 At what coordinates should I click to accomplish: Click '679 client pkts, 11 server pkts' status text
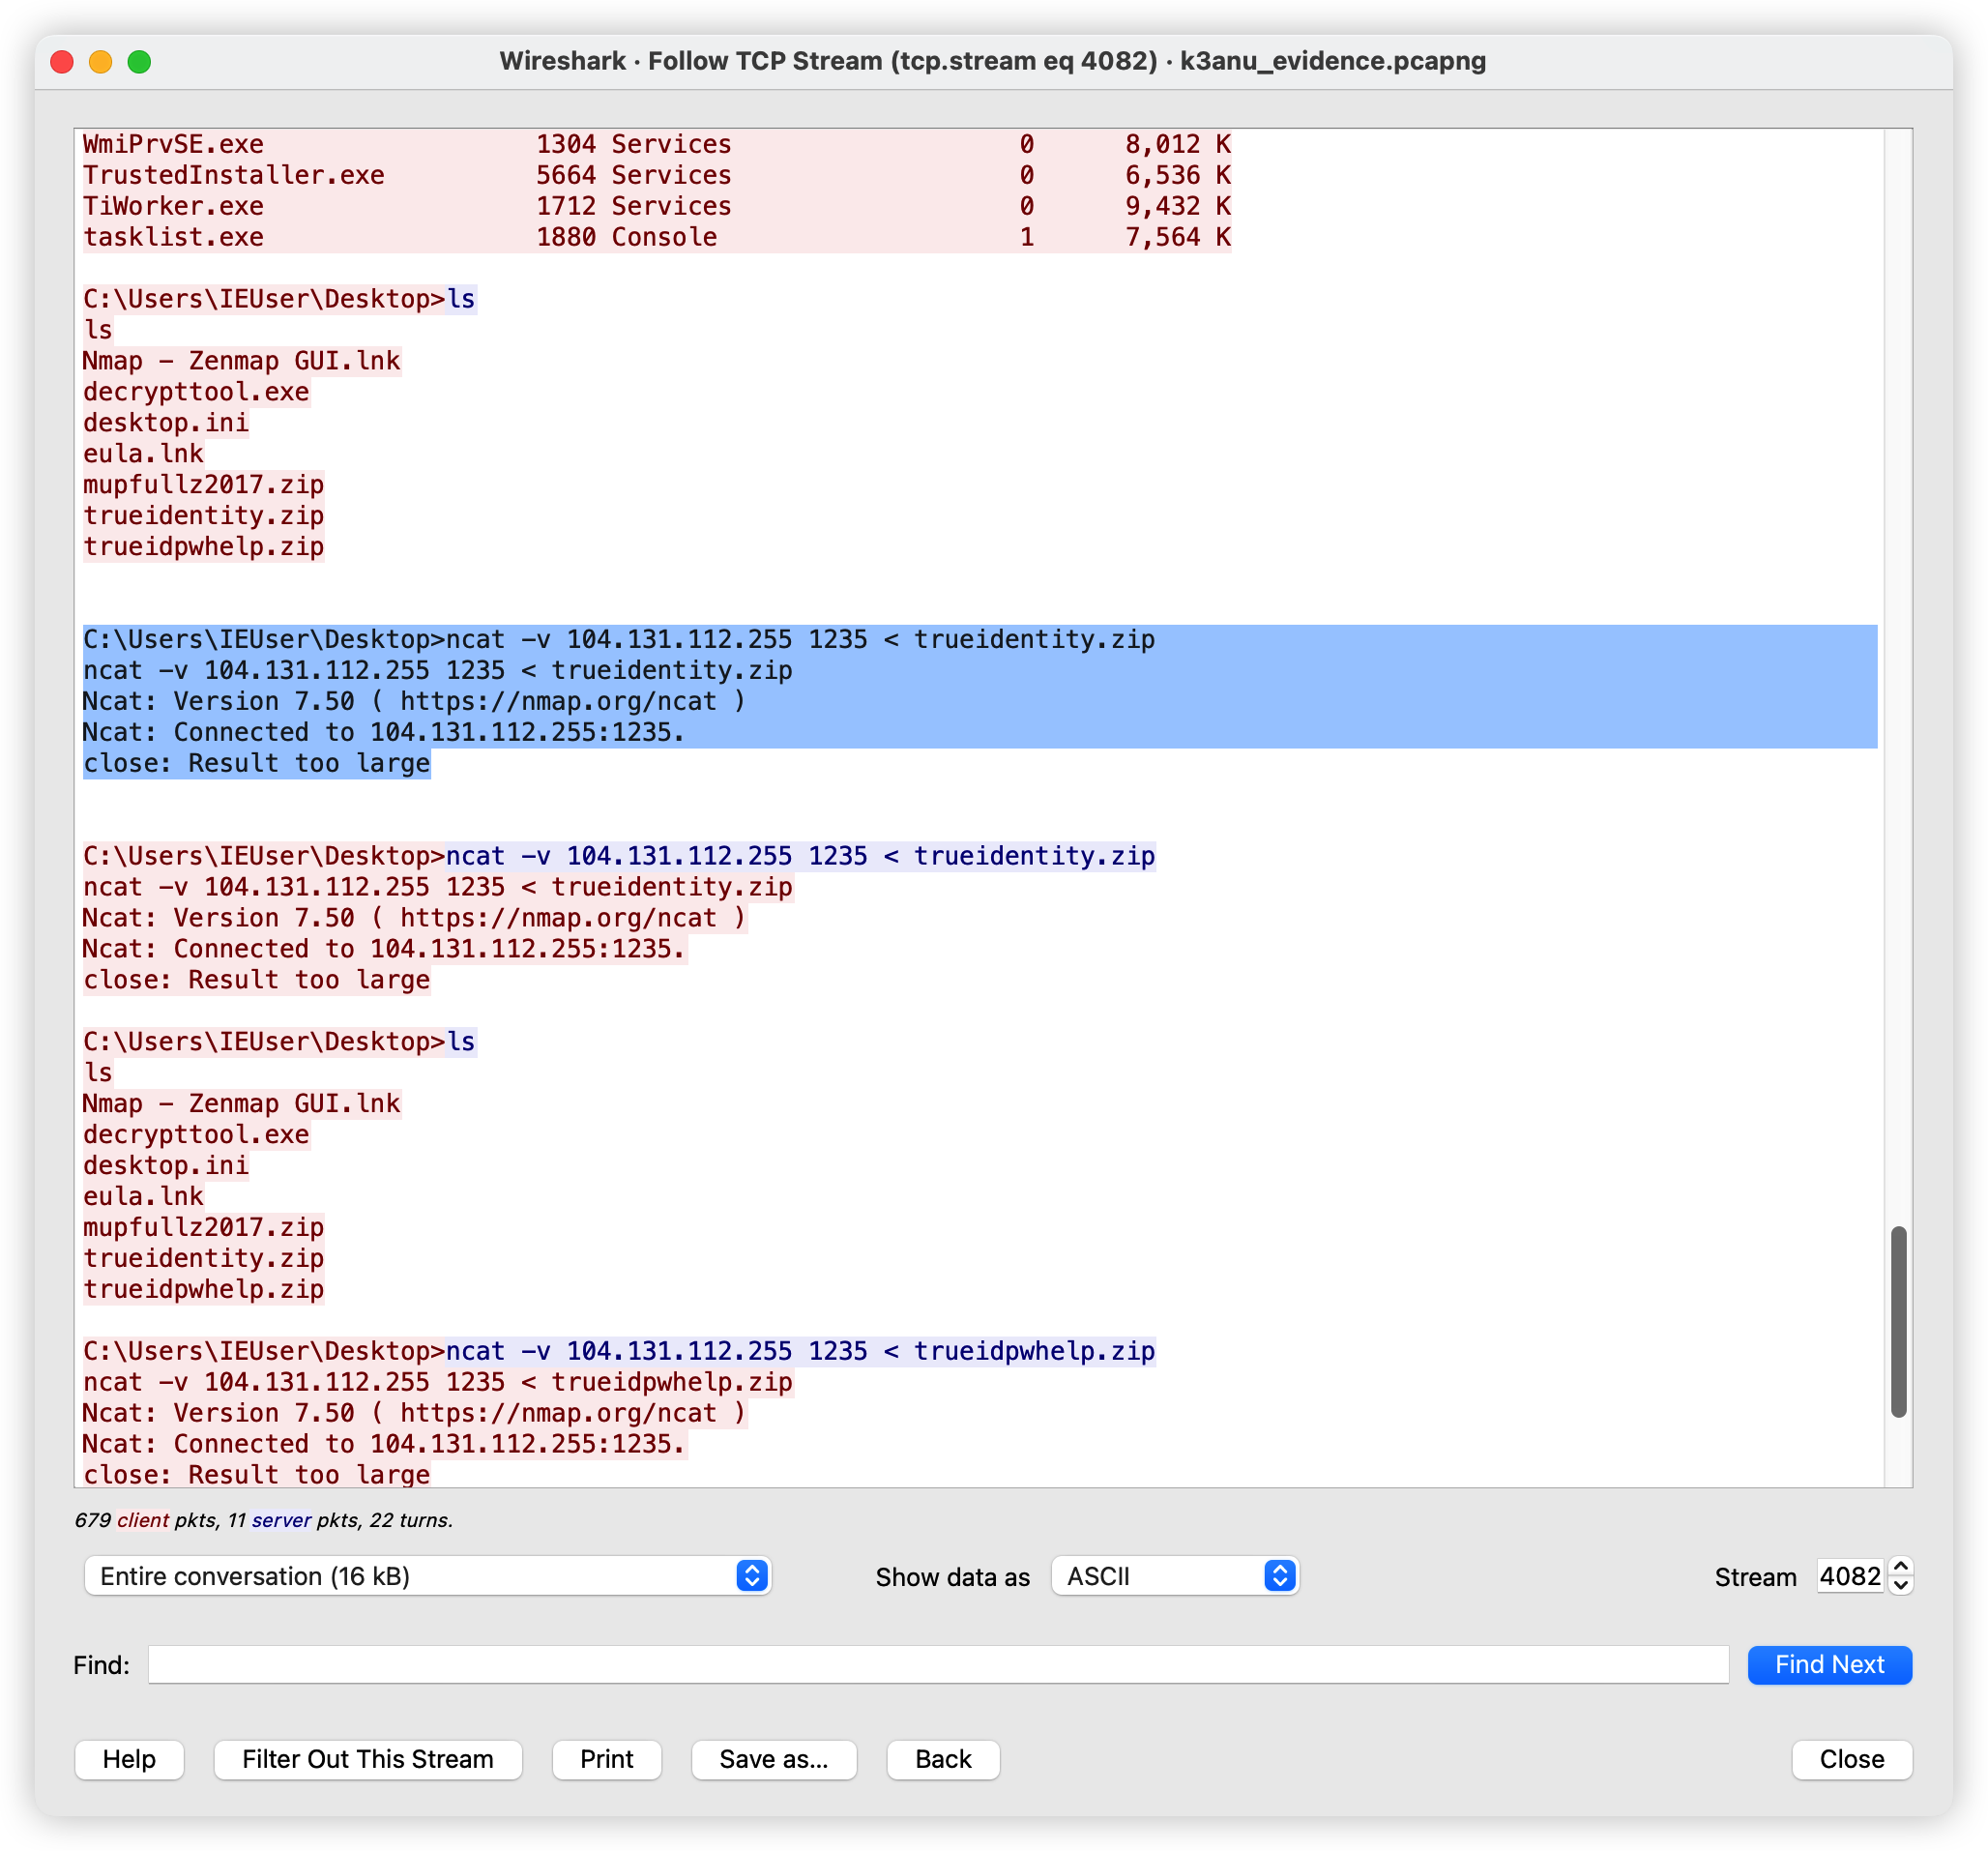tap(264, 1520)
